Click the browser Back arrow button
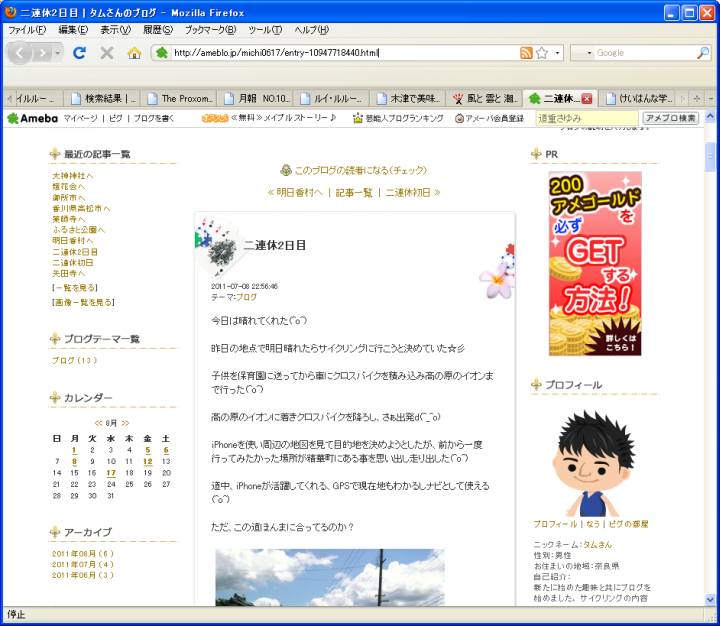The width and height of the screenshot is (720, 626). 22,53
